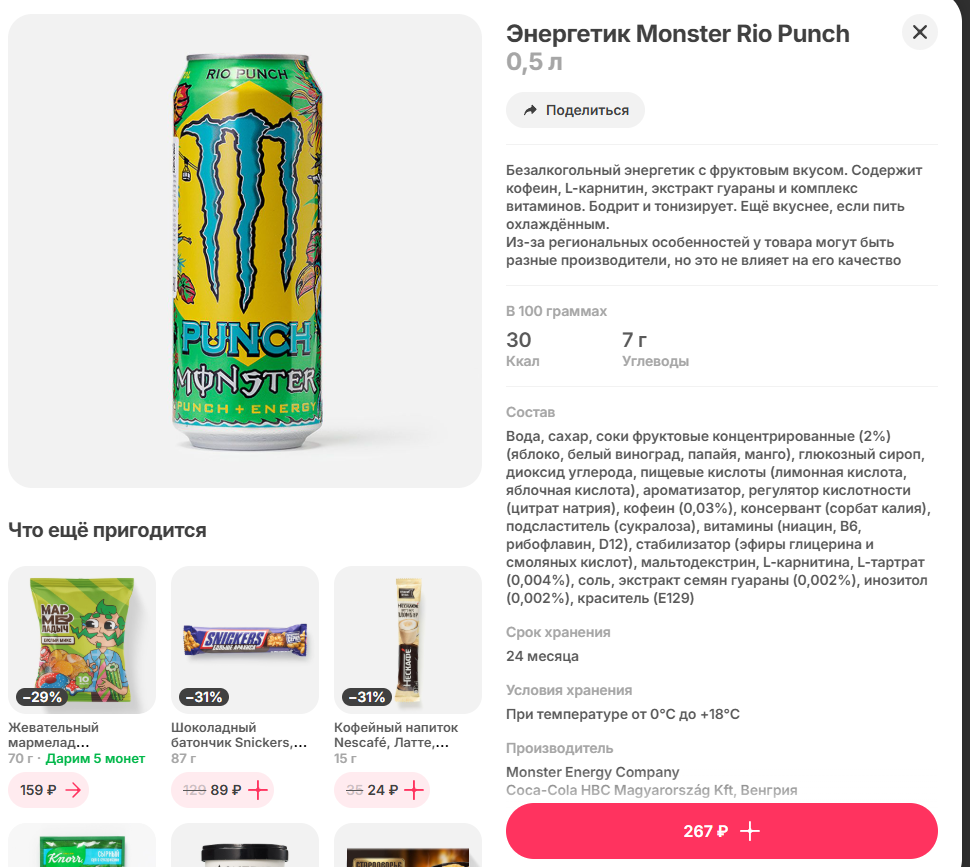Viewport: 970px width, 867px height.
Task: Click the −31% badge on the Snickers card
Action: pos(204,697)
